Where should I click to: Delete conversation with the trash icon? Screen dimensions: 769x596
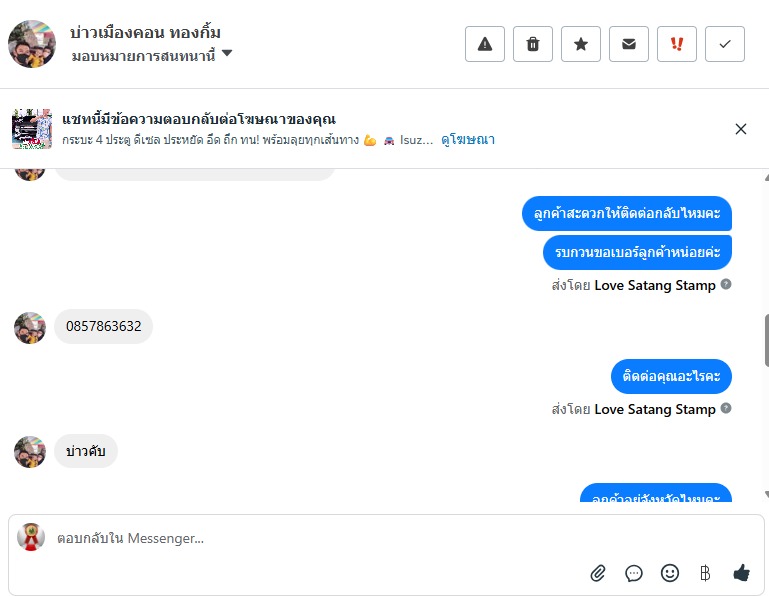point(533,44)
